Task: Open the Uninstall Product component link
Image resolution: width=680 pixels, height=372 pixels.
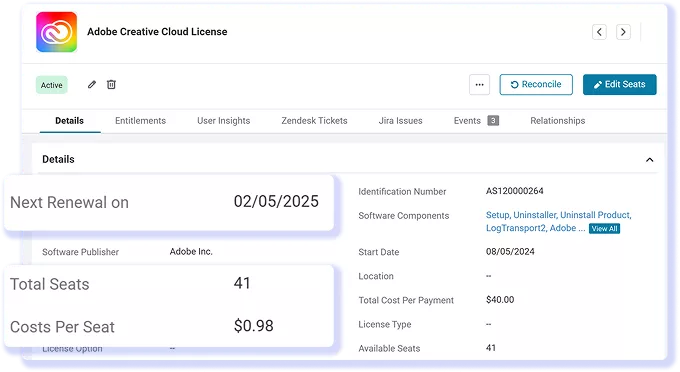Action: [595, 215]
